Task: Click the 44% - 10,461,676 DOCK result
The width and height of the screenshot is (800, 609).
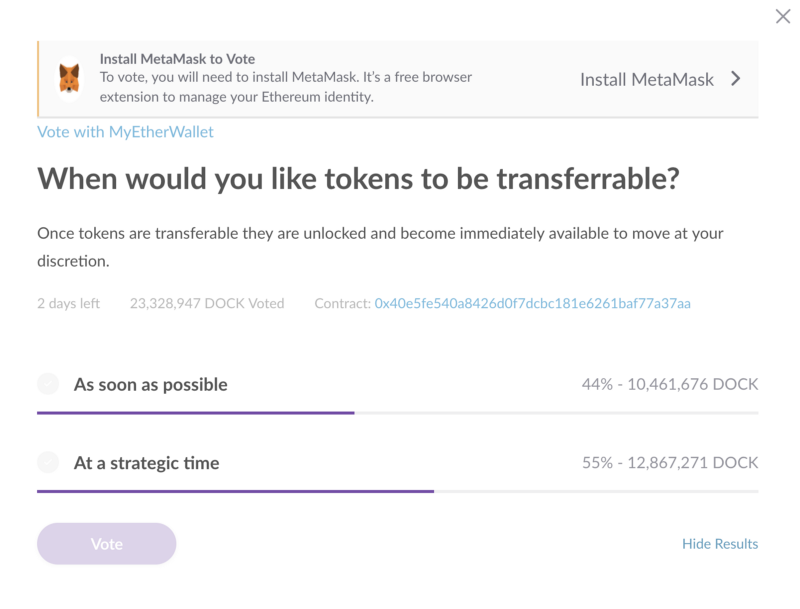Action: pyautogui.click(x=670, y=384)
